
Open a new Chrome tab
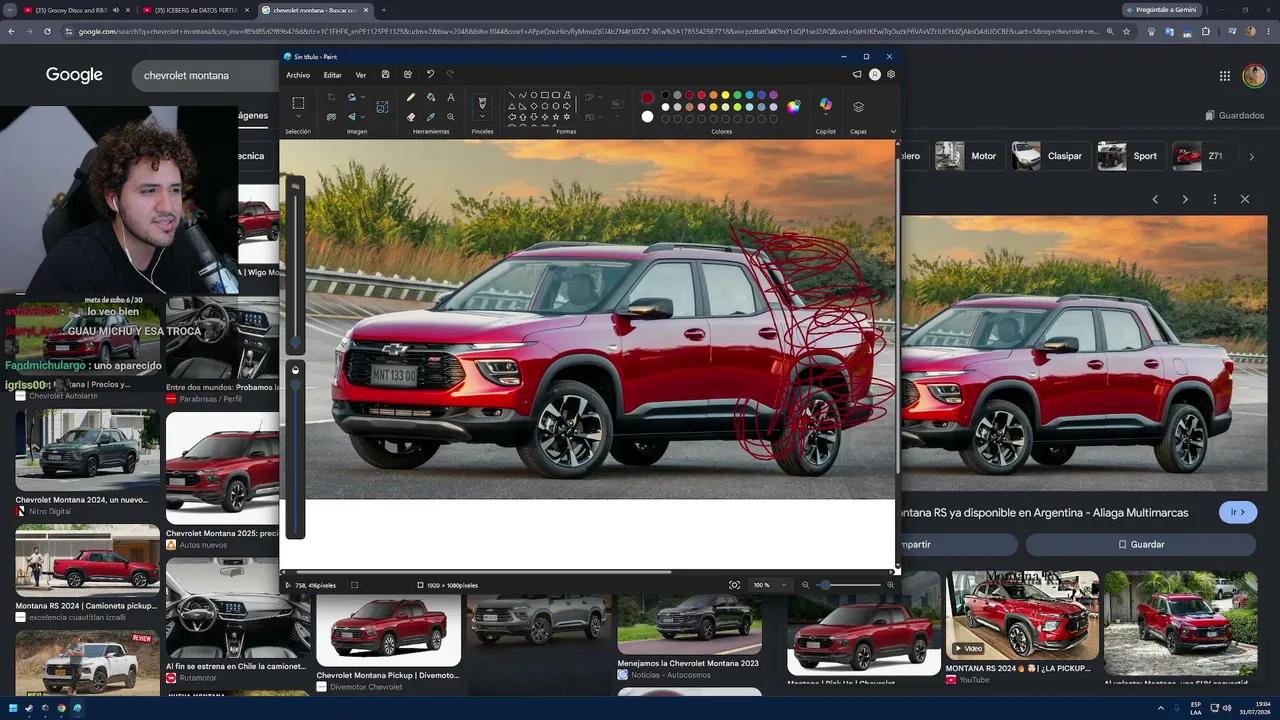pos(384,10)
